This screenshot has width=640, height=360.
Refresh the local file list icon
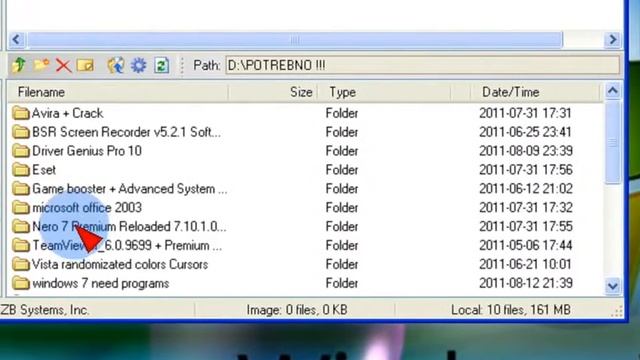click(x=161, y=65)
